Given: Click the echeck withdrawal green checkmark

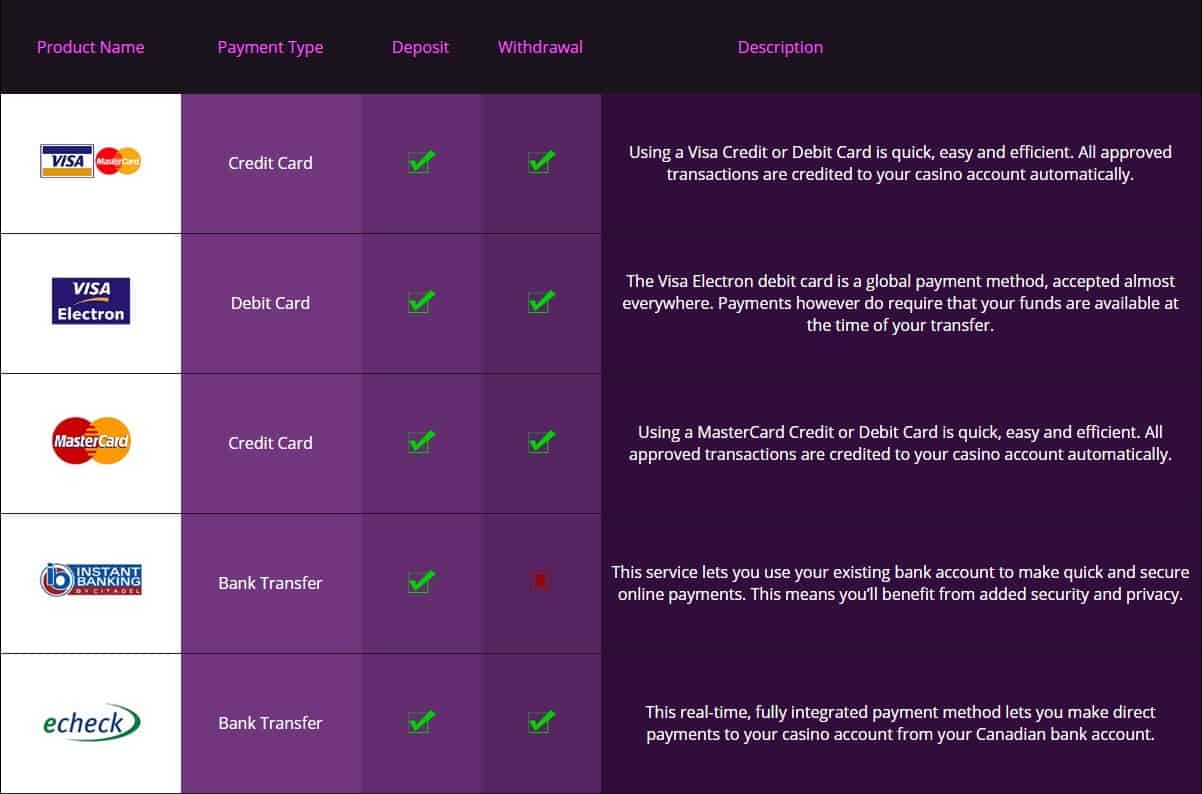Looking at the screenshot, I should [x=541, y=720].
